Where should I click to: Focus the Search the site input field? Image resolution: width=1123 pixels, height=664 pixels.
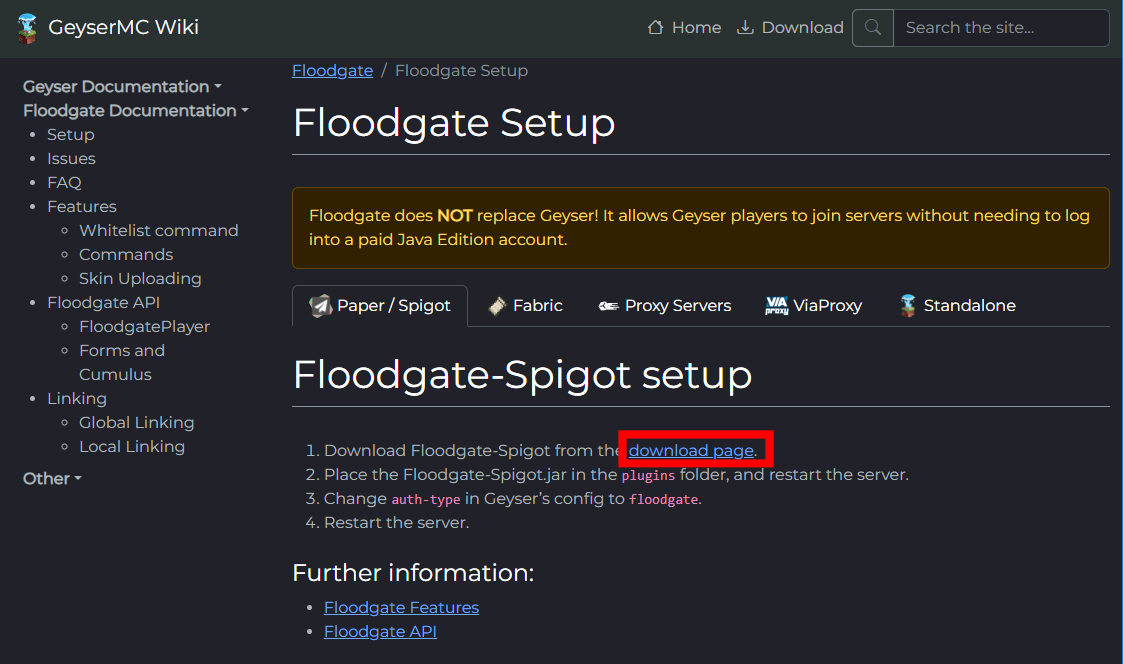click(x=1001, y=28)
